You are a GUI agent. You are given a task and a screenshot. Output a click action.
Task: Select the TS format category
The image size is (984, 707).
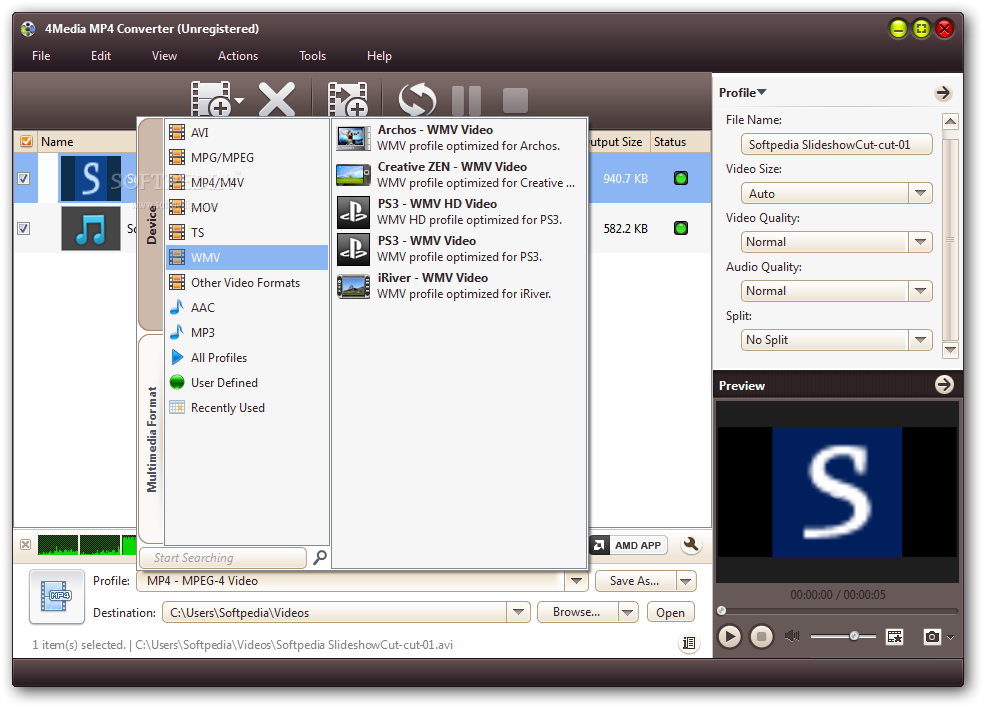(x=247, y=233)
